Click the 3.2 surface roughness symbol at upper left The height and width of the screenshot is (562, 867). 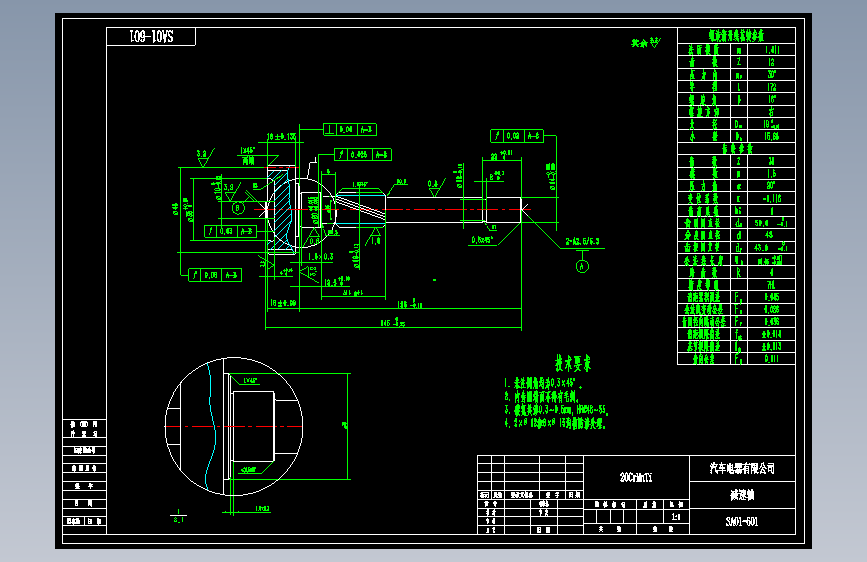[204, 157]
